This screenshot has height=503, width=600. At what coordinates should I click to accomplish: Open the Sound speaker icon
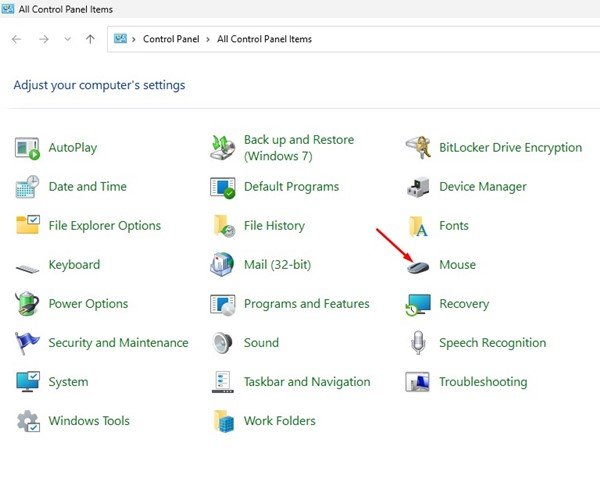pyautogui.click(x=222, y=343)
